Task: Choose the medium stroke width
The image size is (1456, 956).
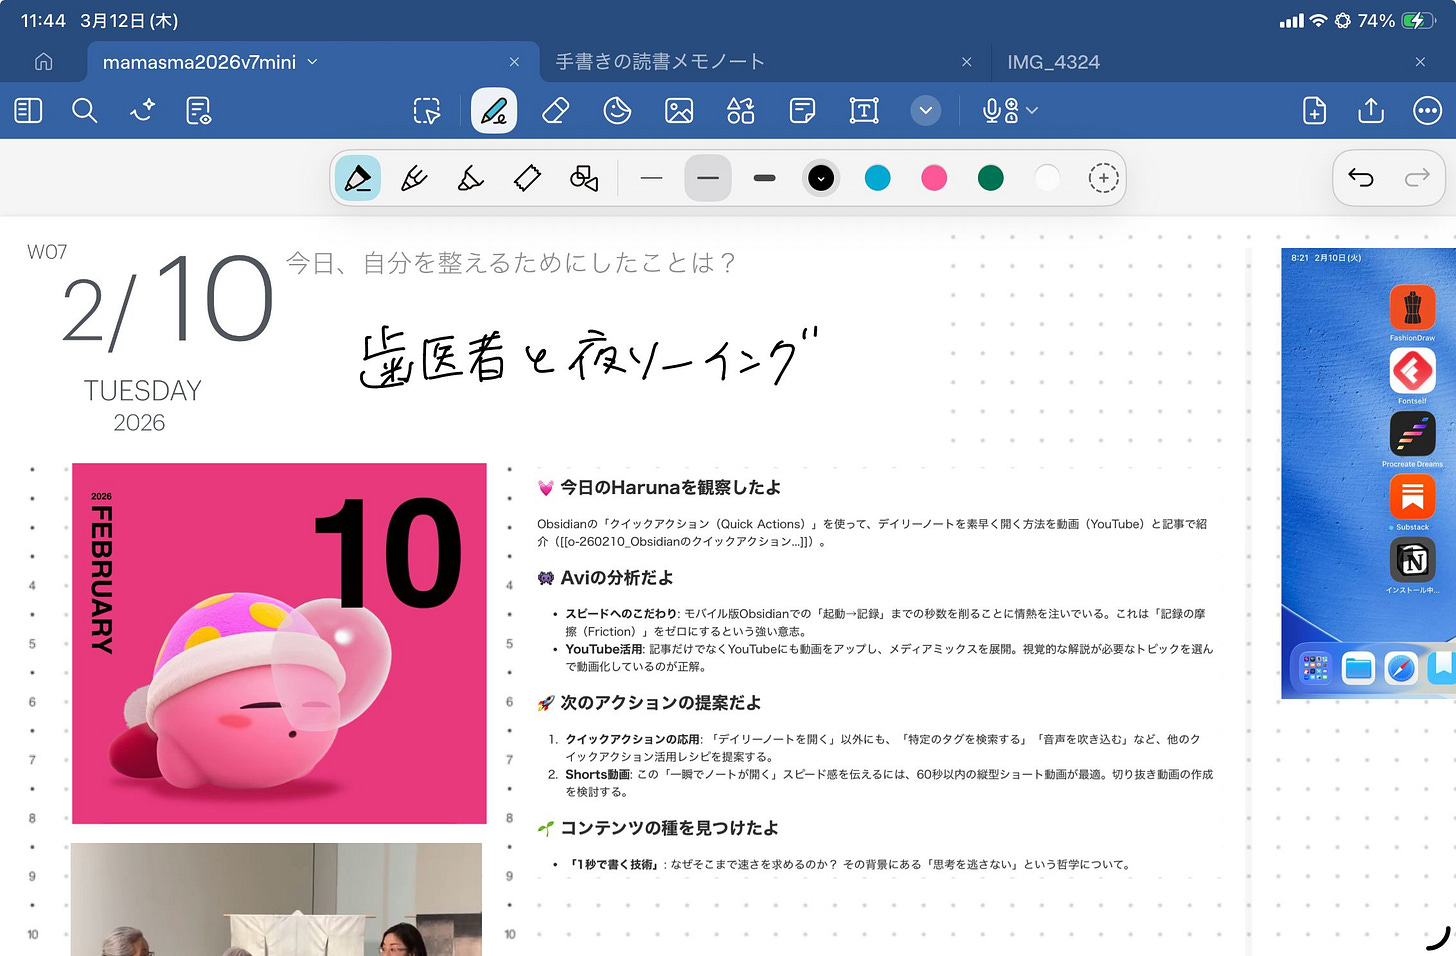Action: coord(708,178)
